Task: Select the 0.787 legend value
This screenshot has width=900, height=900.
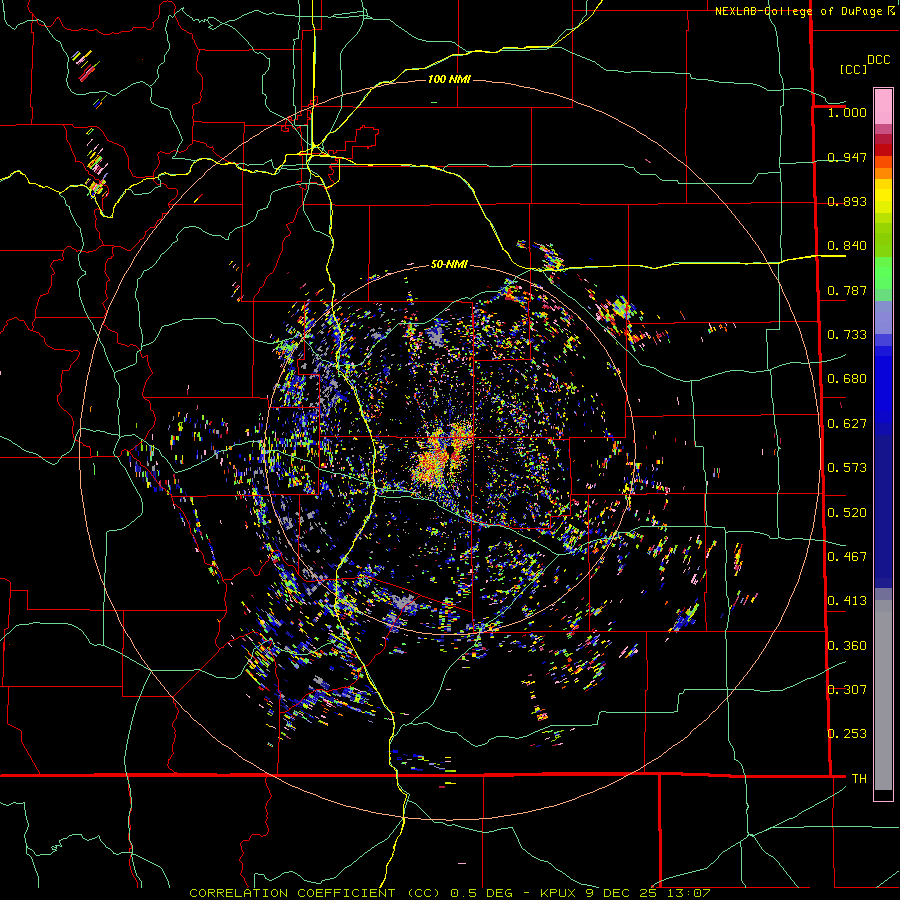Action: pyautogui.click(x=847, y=290)
